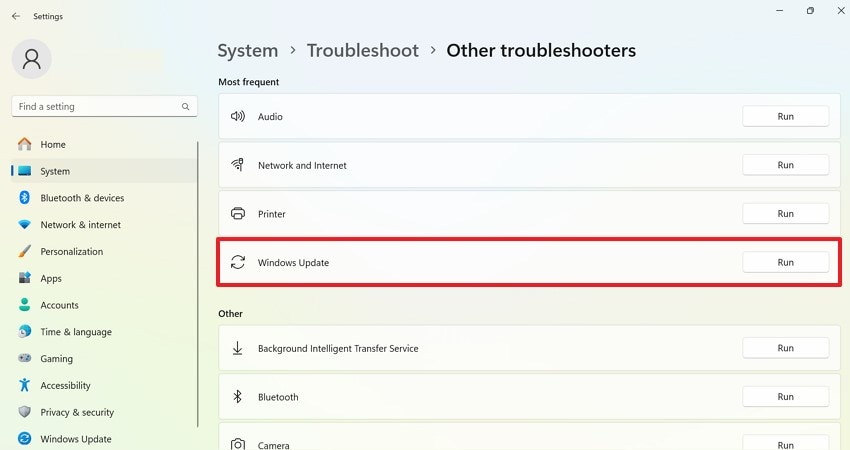Click the 'Network and Internet' label
850x450 pixels.
pos(302,165)
